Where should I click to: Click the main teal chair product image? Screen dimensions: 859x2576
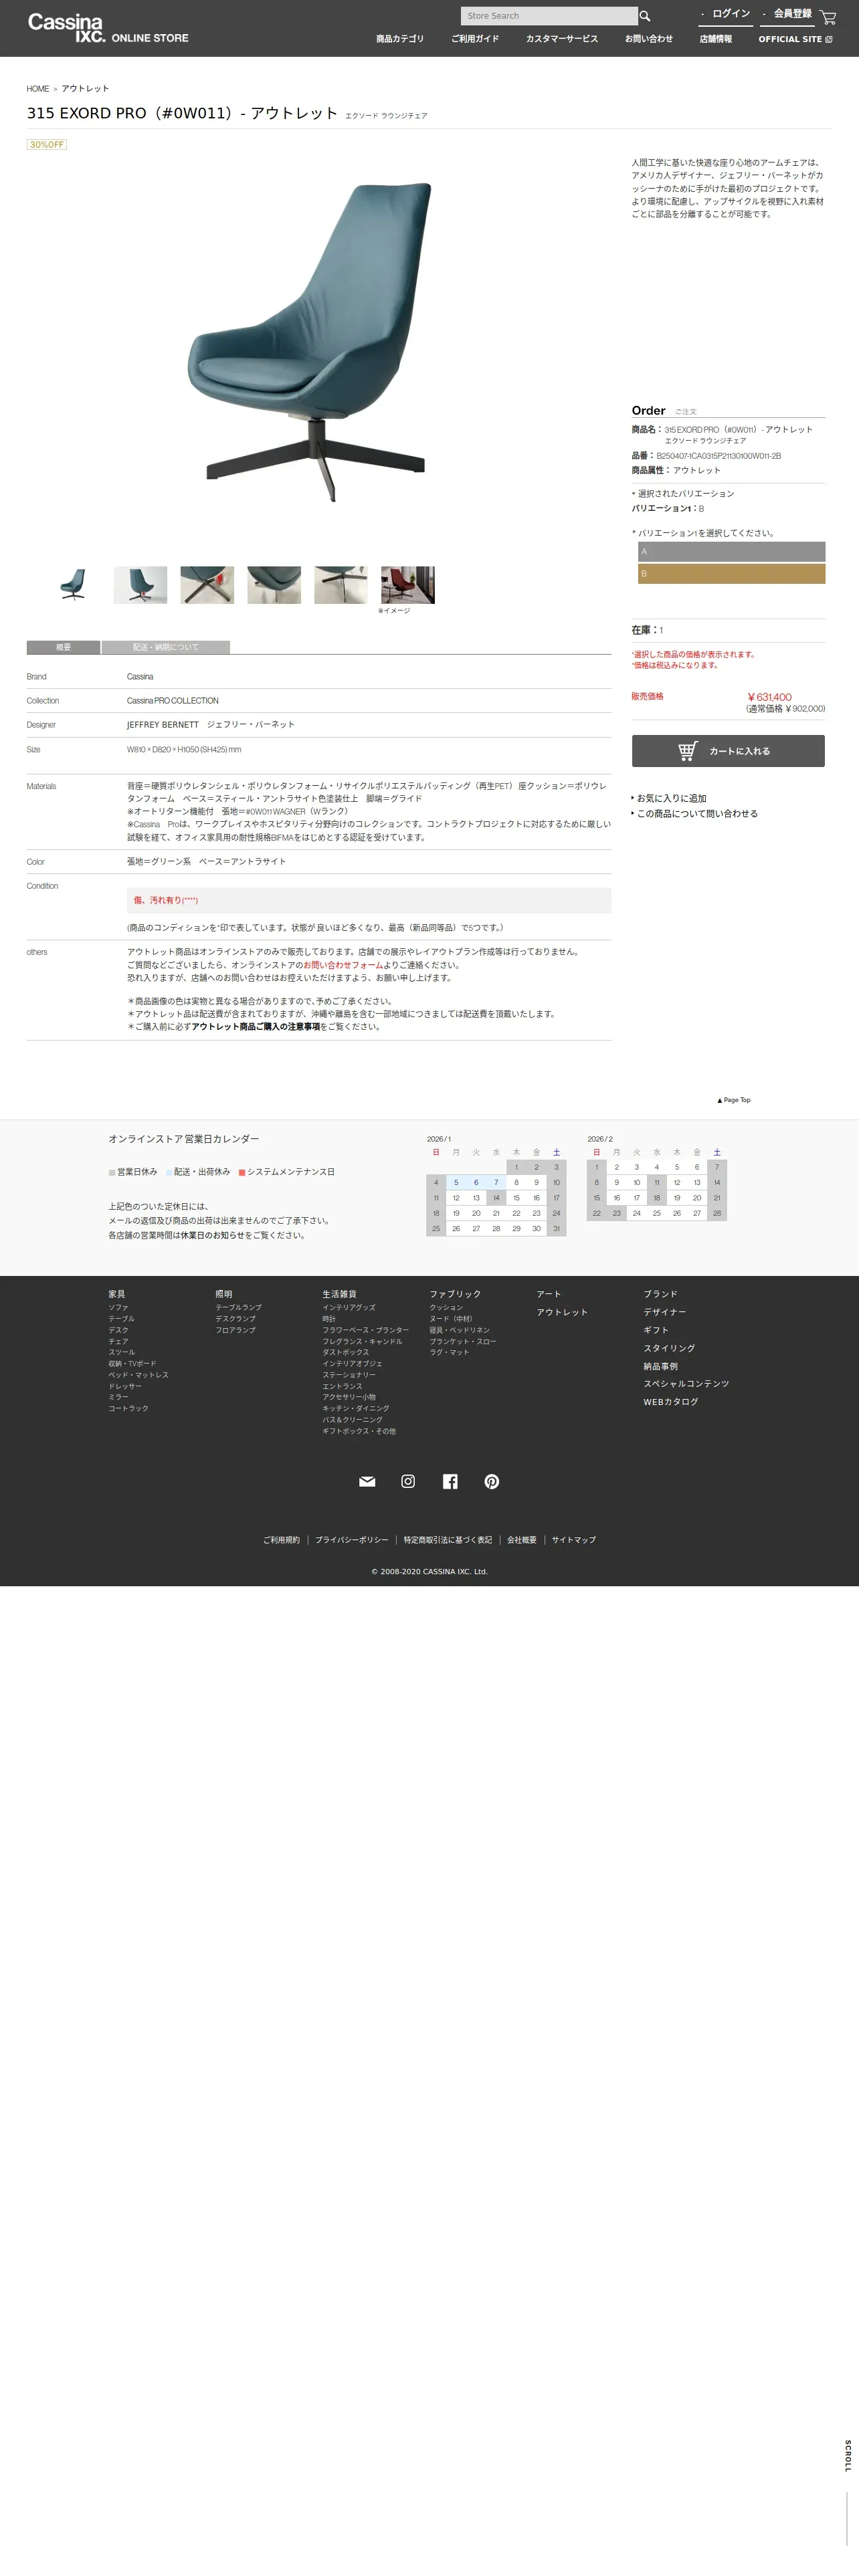311,342
